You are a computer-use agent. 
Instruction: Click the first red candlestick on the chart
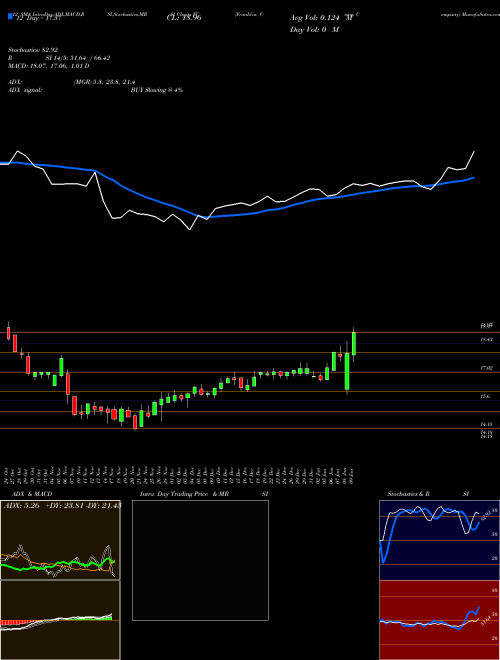(8, 333)
